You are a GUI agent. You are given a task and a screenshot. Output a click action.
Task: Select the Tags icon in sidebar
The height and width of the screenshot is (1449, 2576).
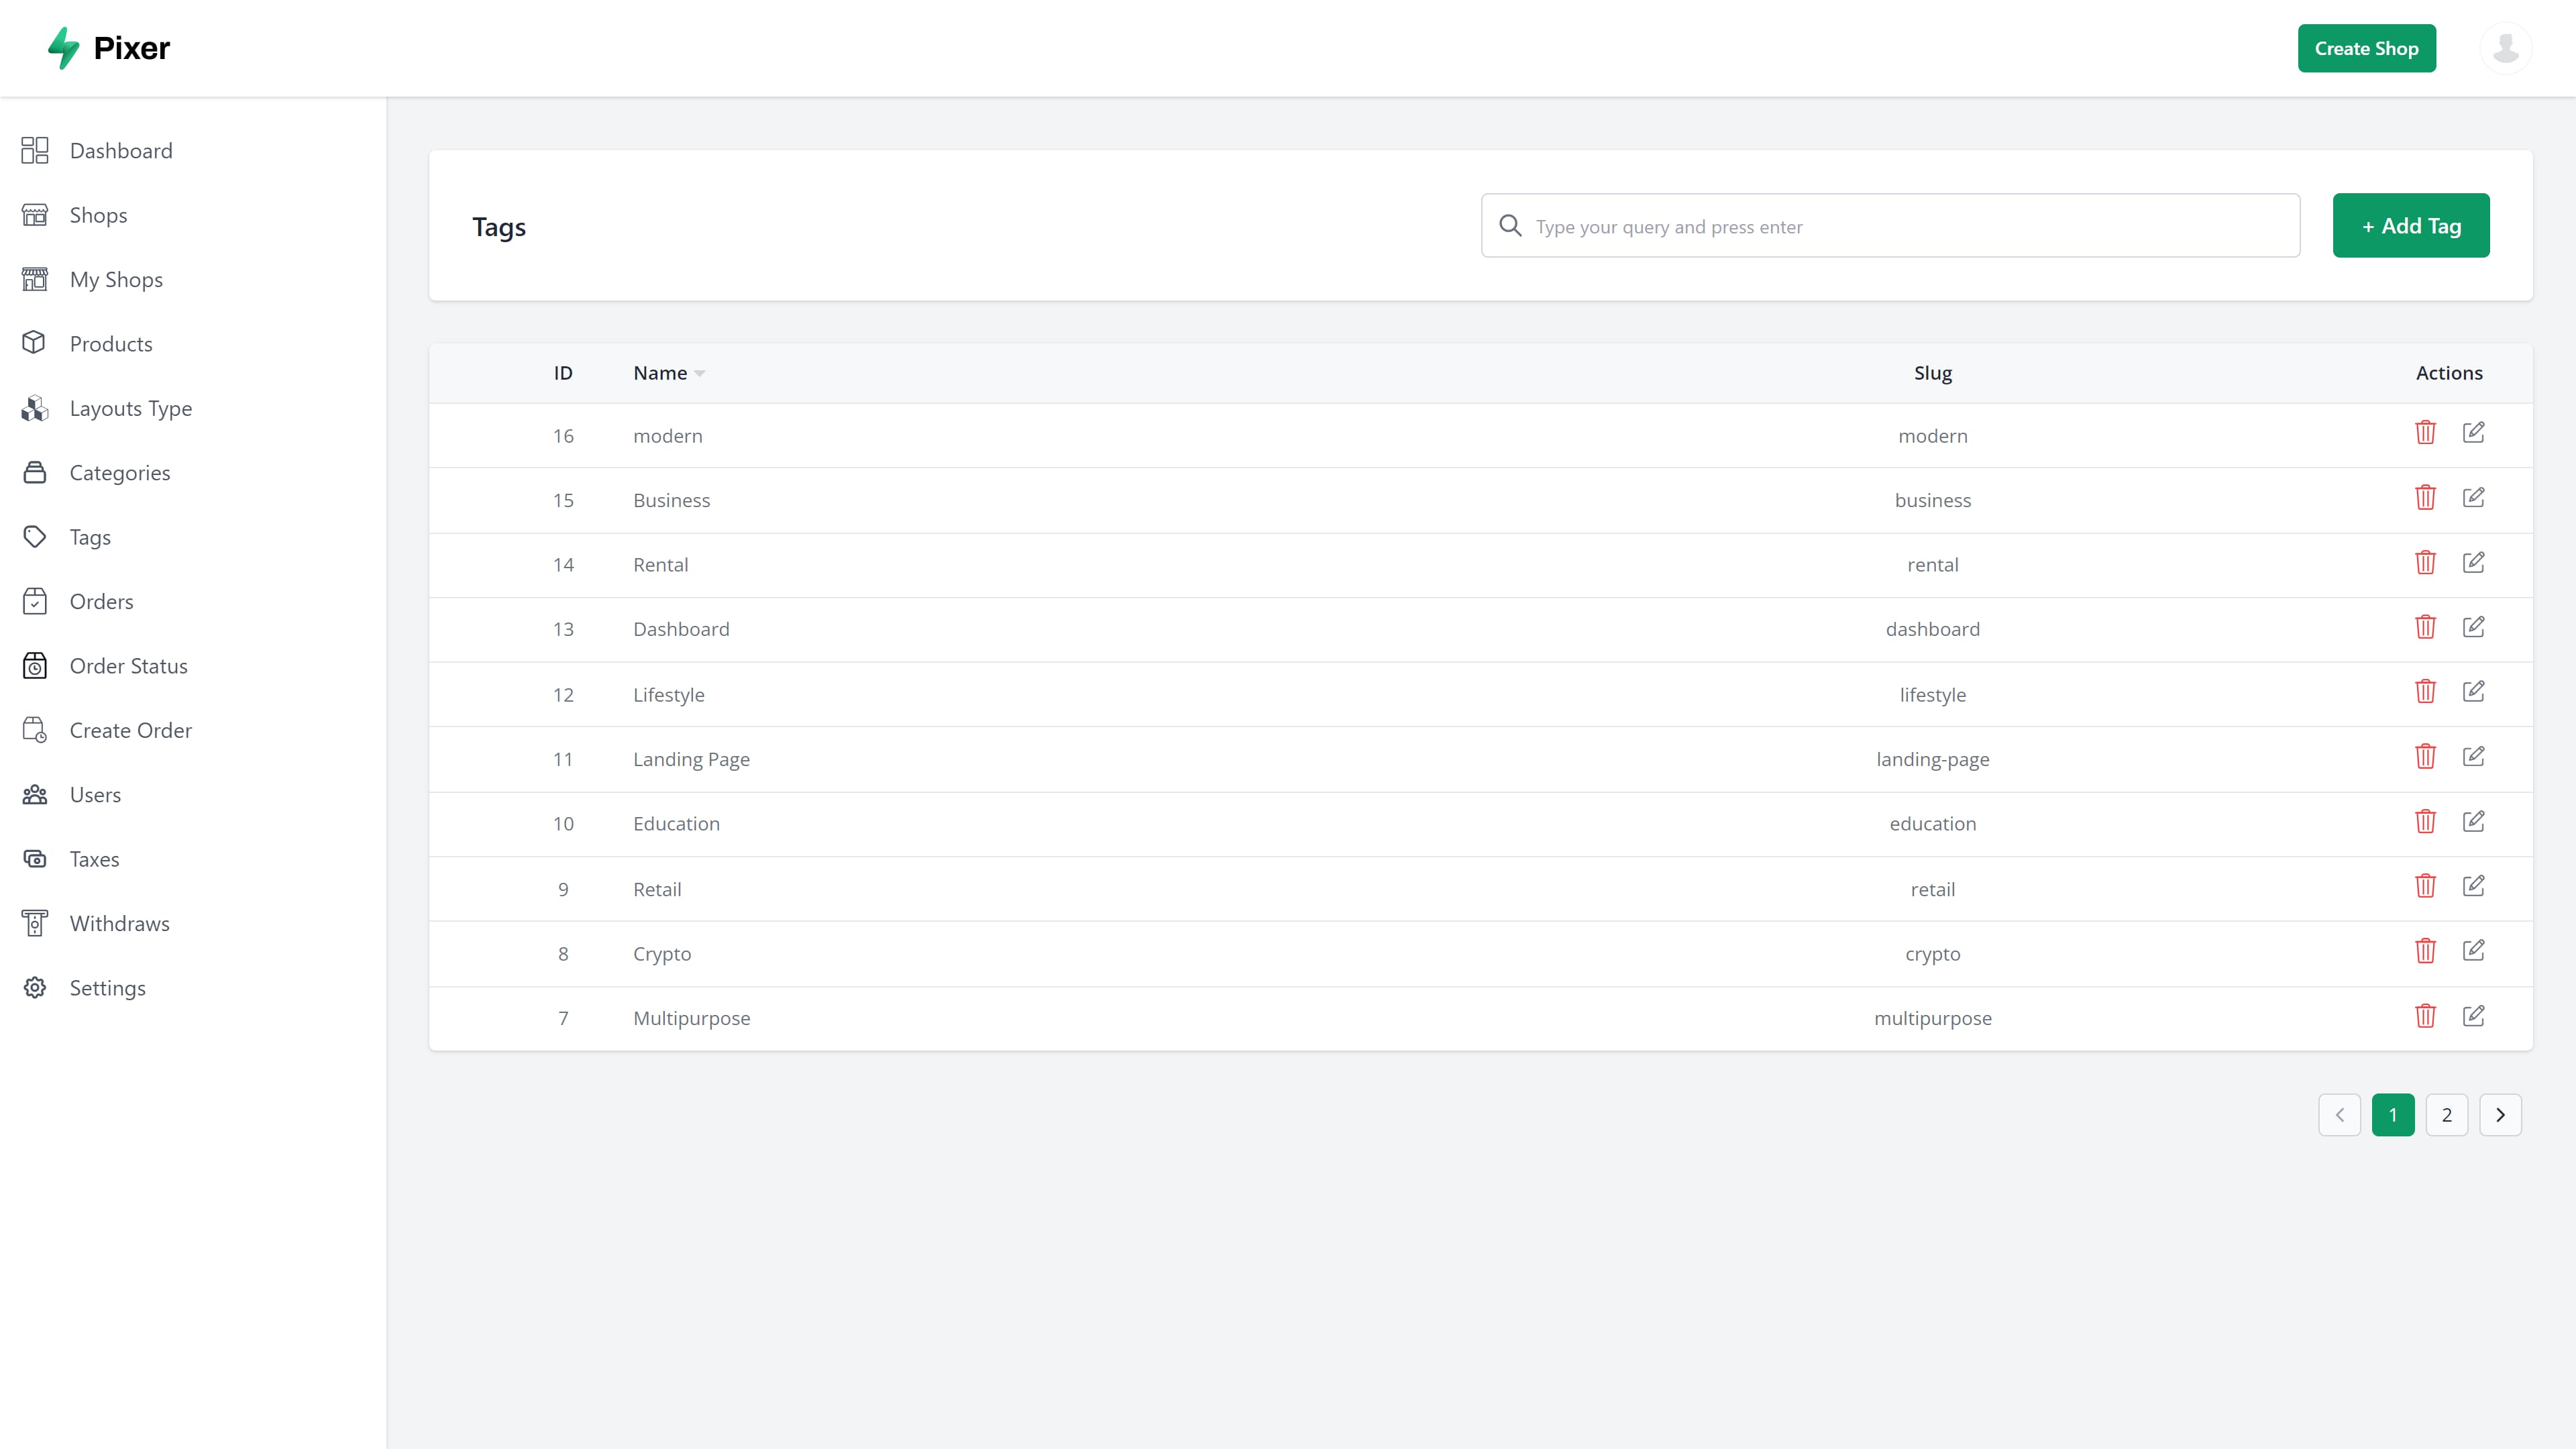tap(34, 537)
